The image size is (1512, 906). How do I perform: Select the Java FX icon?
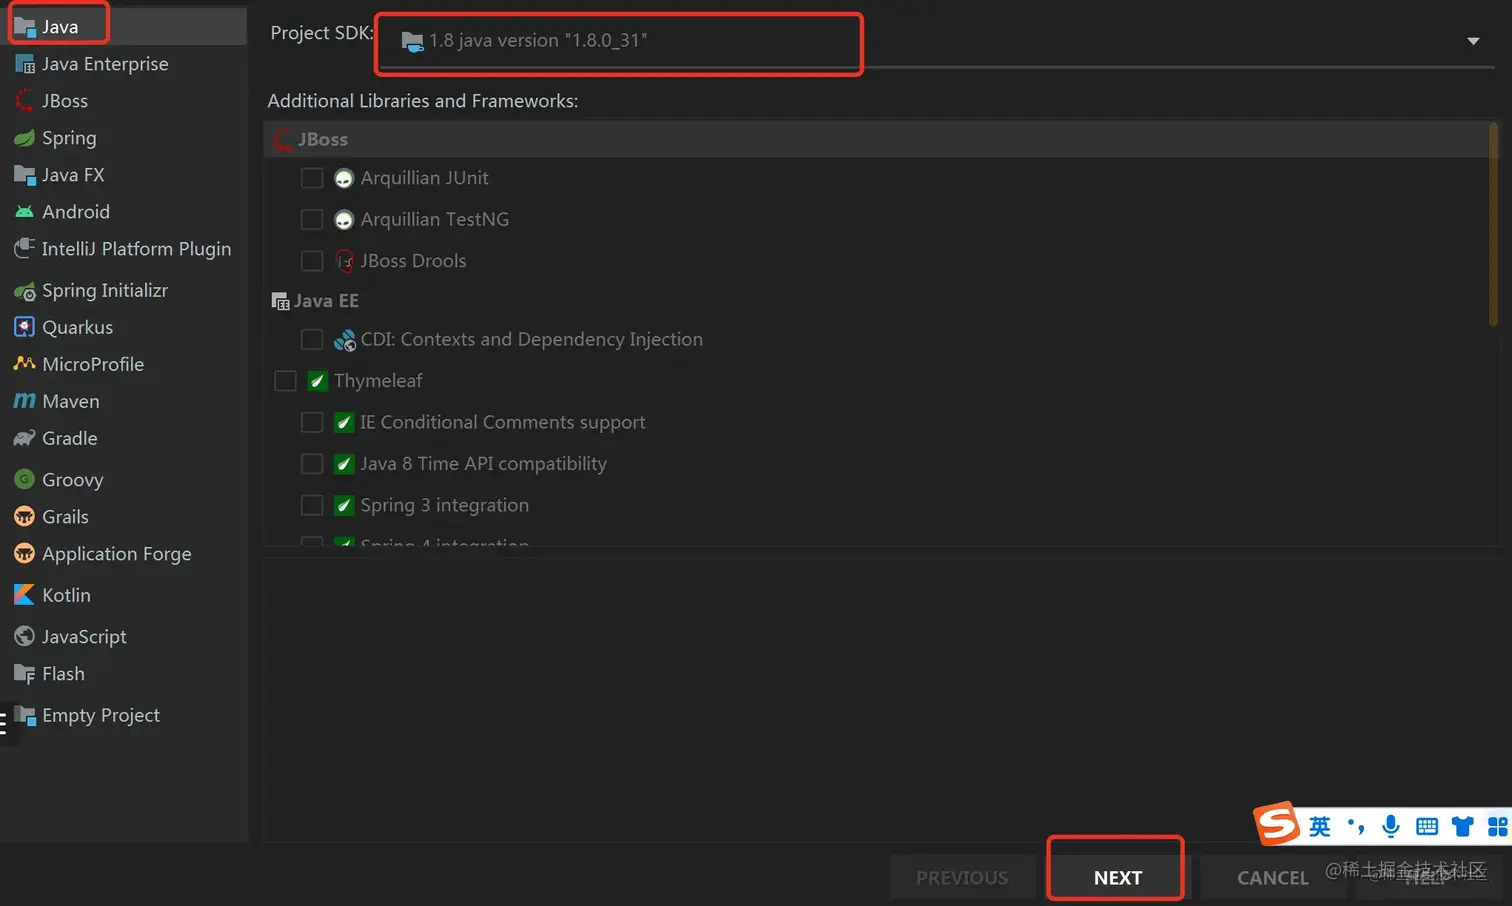pos(24,175)
